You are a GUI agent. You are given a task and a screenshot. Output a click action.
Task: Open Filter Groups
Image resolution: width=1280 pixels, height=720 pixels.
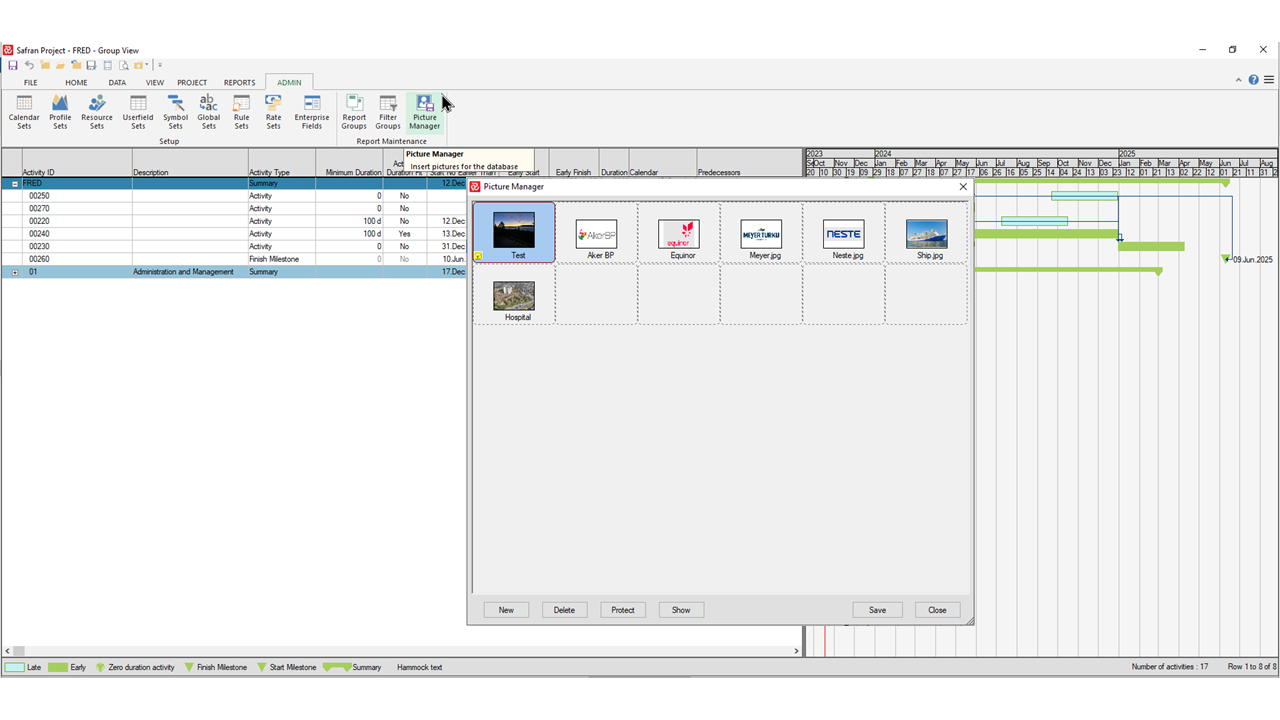coord(388,112)
